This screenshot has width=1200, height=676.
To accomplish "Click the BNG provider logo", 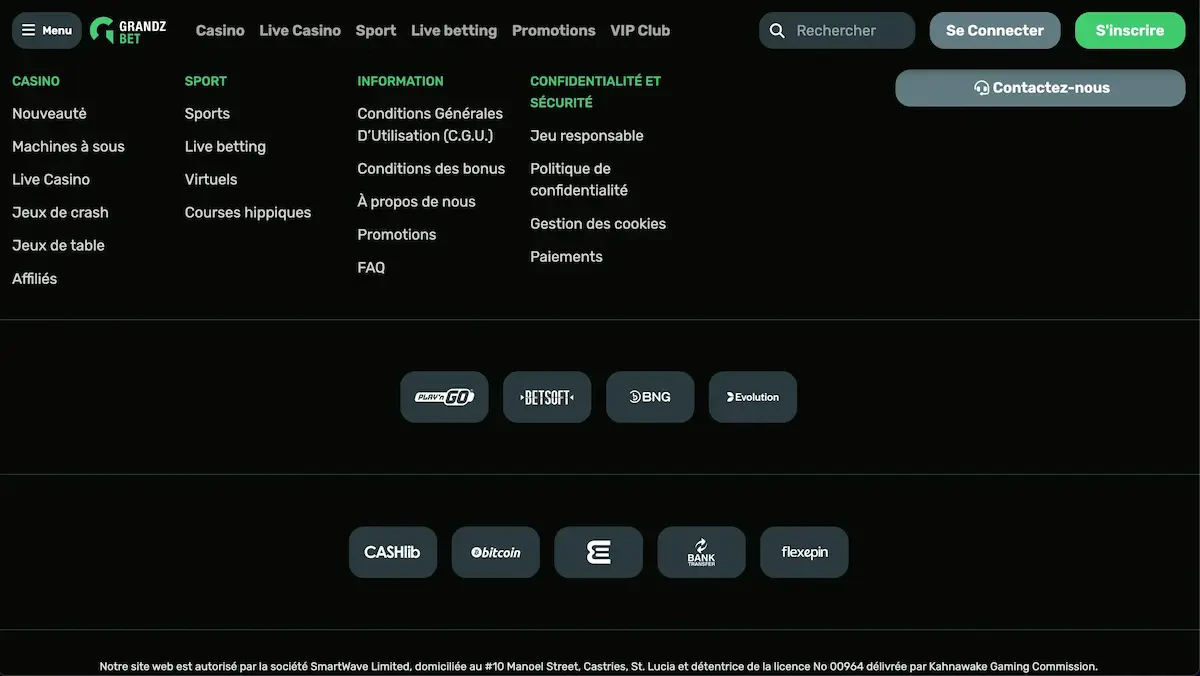I will 650,397.
